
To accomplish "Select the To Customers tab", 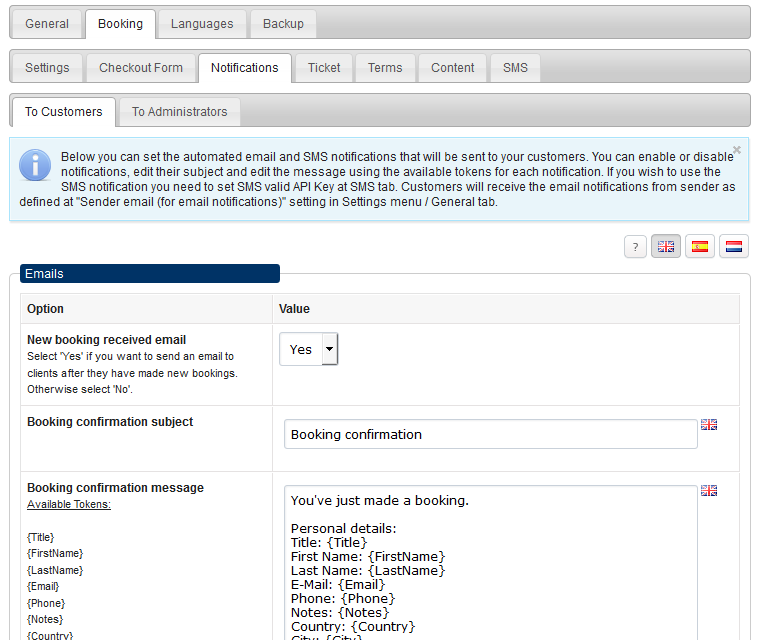I will coord(64,112).
